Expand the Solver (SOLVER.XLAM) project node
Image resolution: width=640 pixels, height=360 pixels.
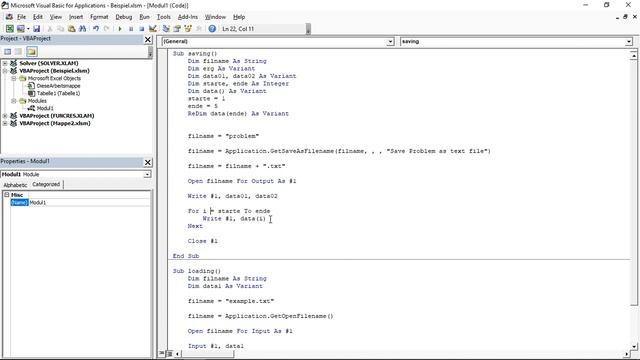[x=5, y=63]
